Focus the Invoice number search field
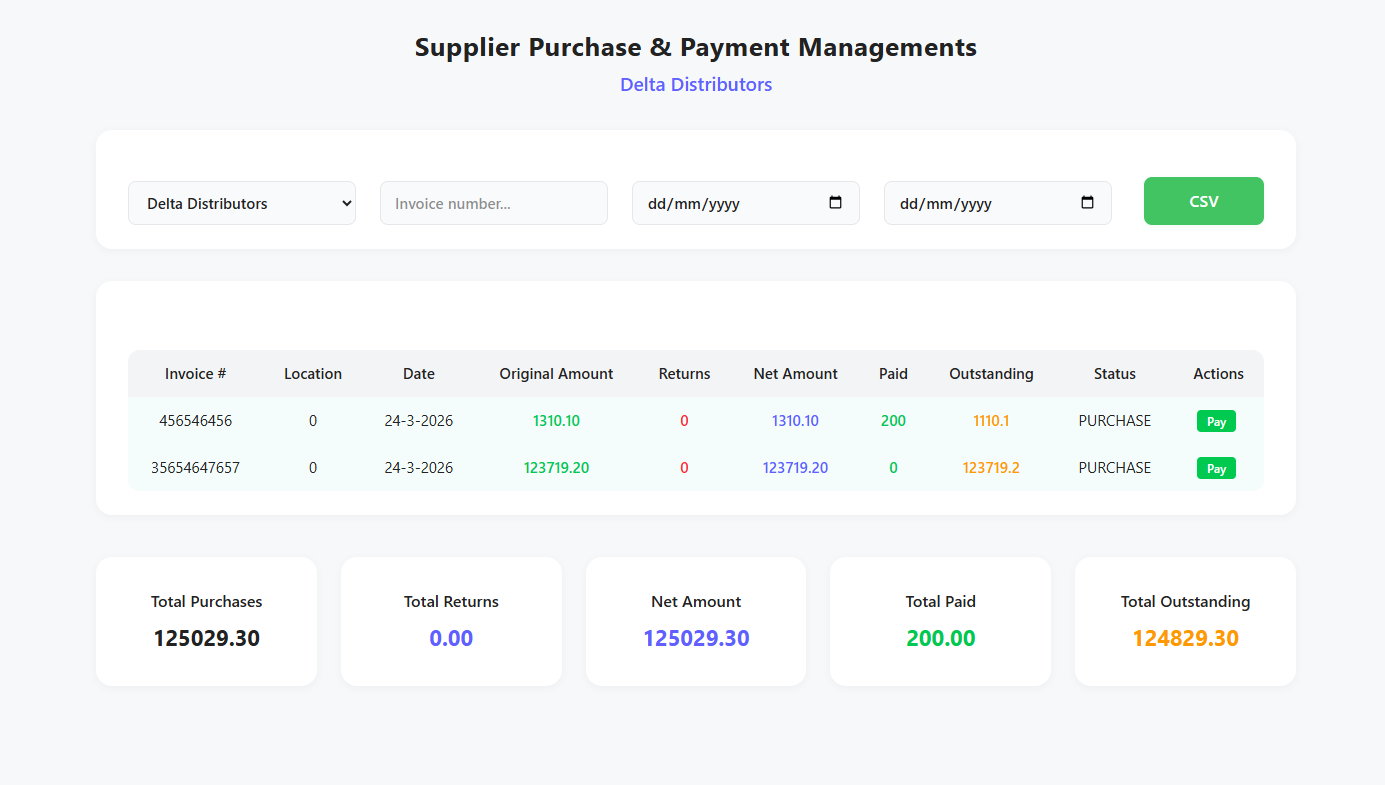This screenshot has width=1385, height=785. point(494,203)
